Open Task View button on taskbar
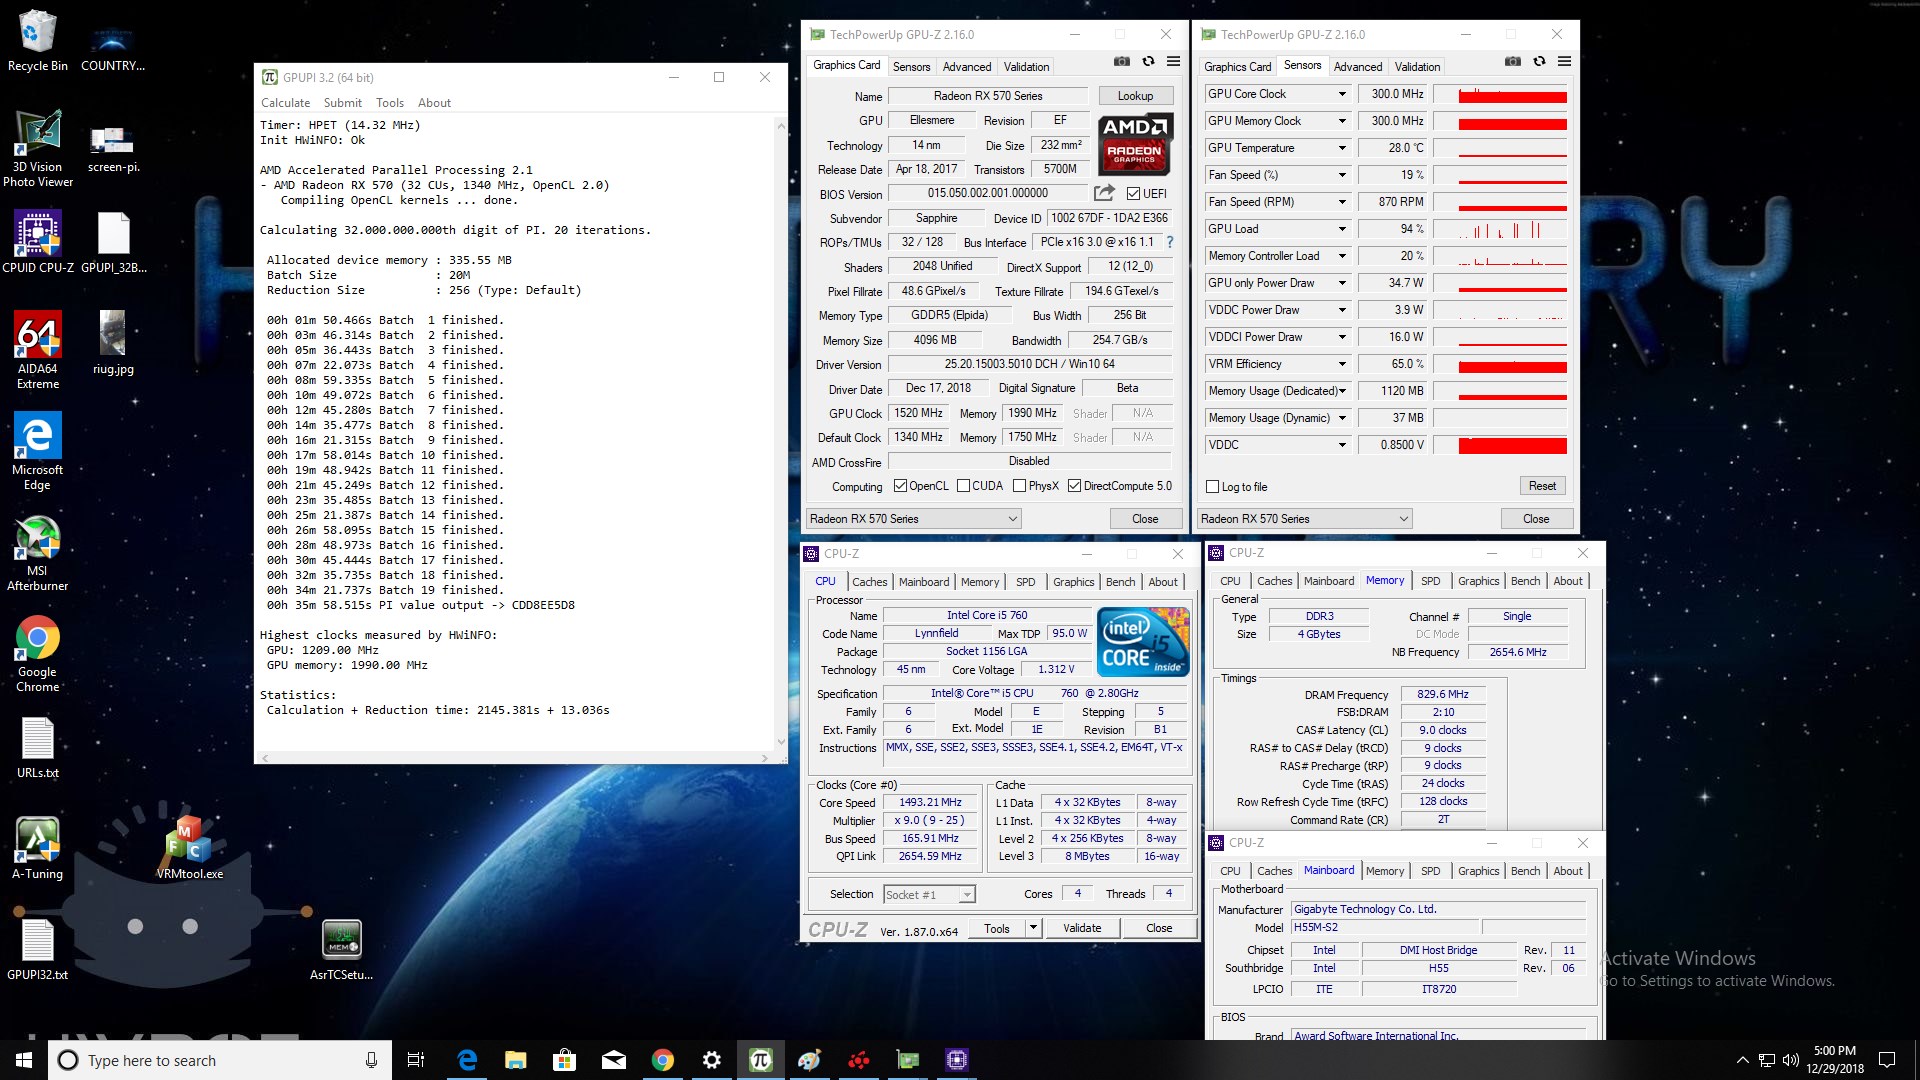The image size is (1920, 1080). coord(416,1060)
